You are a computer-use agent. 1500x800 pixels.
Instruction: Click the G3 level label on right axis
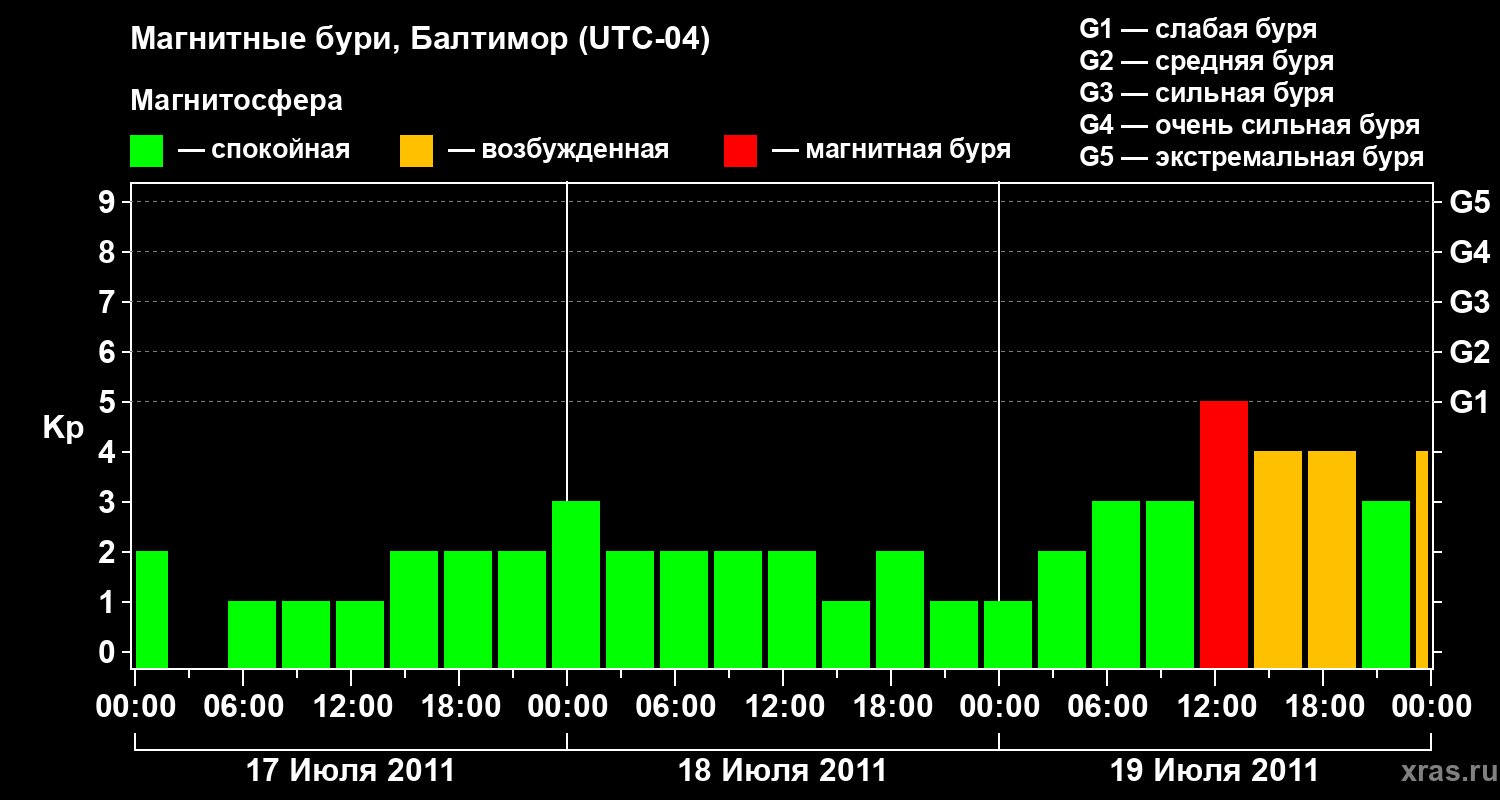pos(1469,303)
